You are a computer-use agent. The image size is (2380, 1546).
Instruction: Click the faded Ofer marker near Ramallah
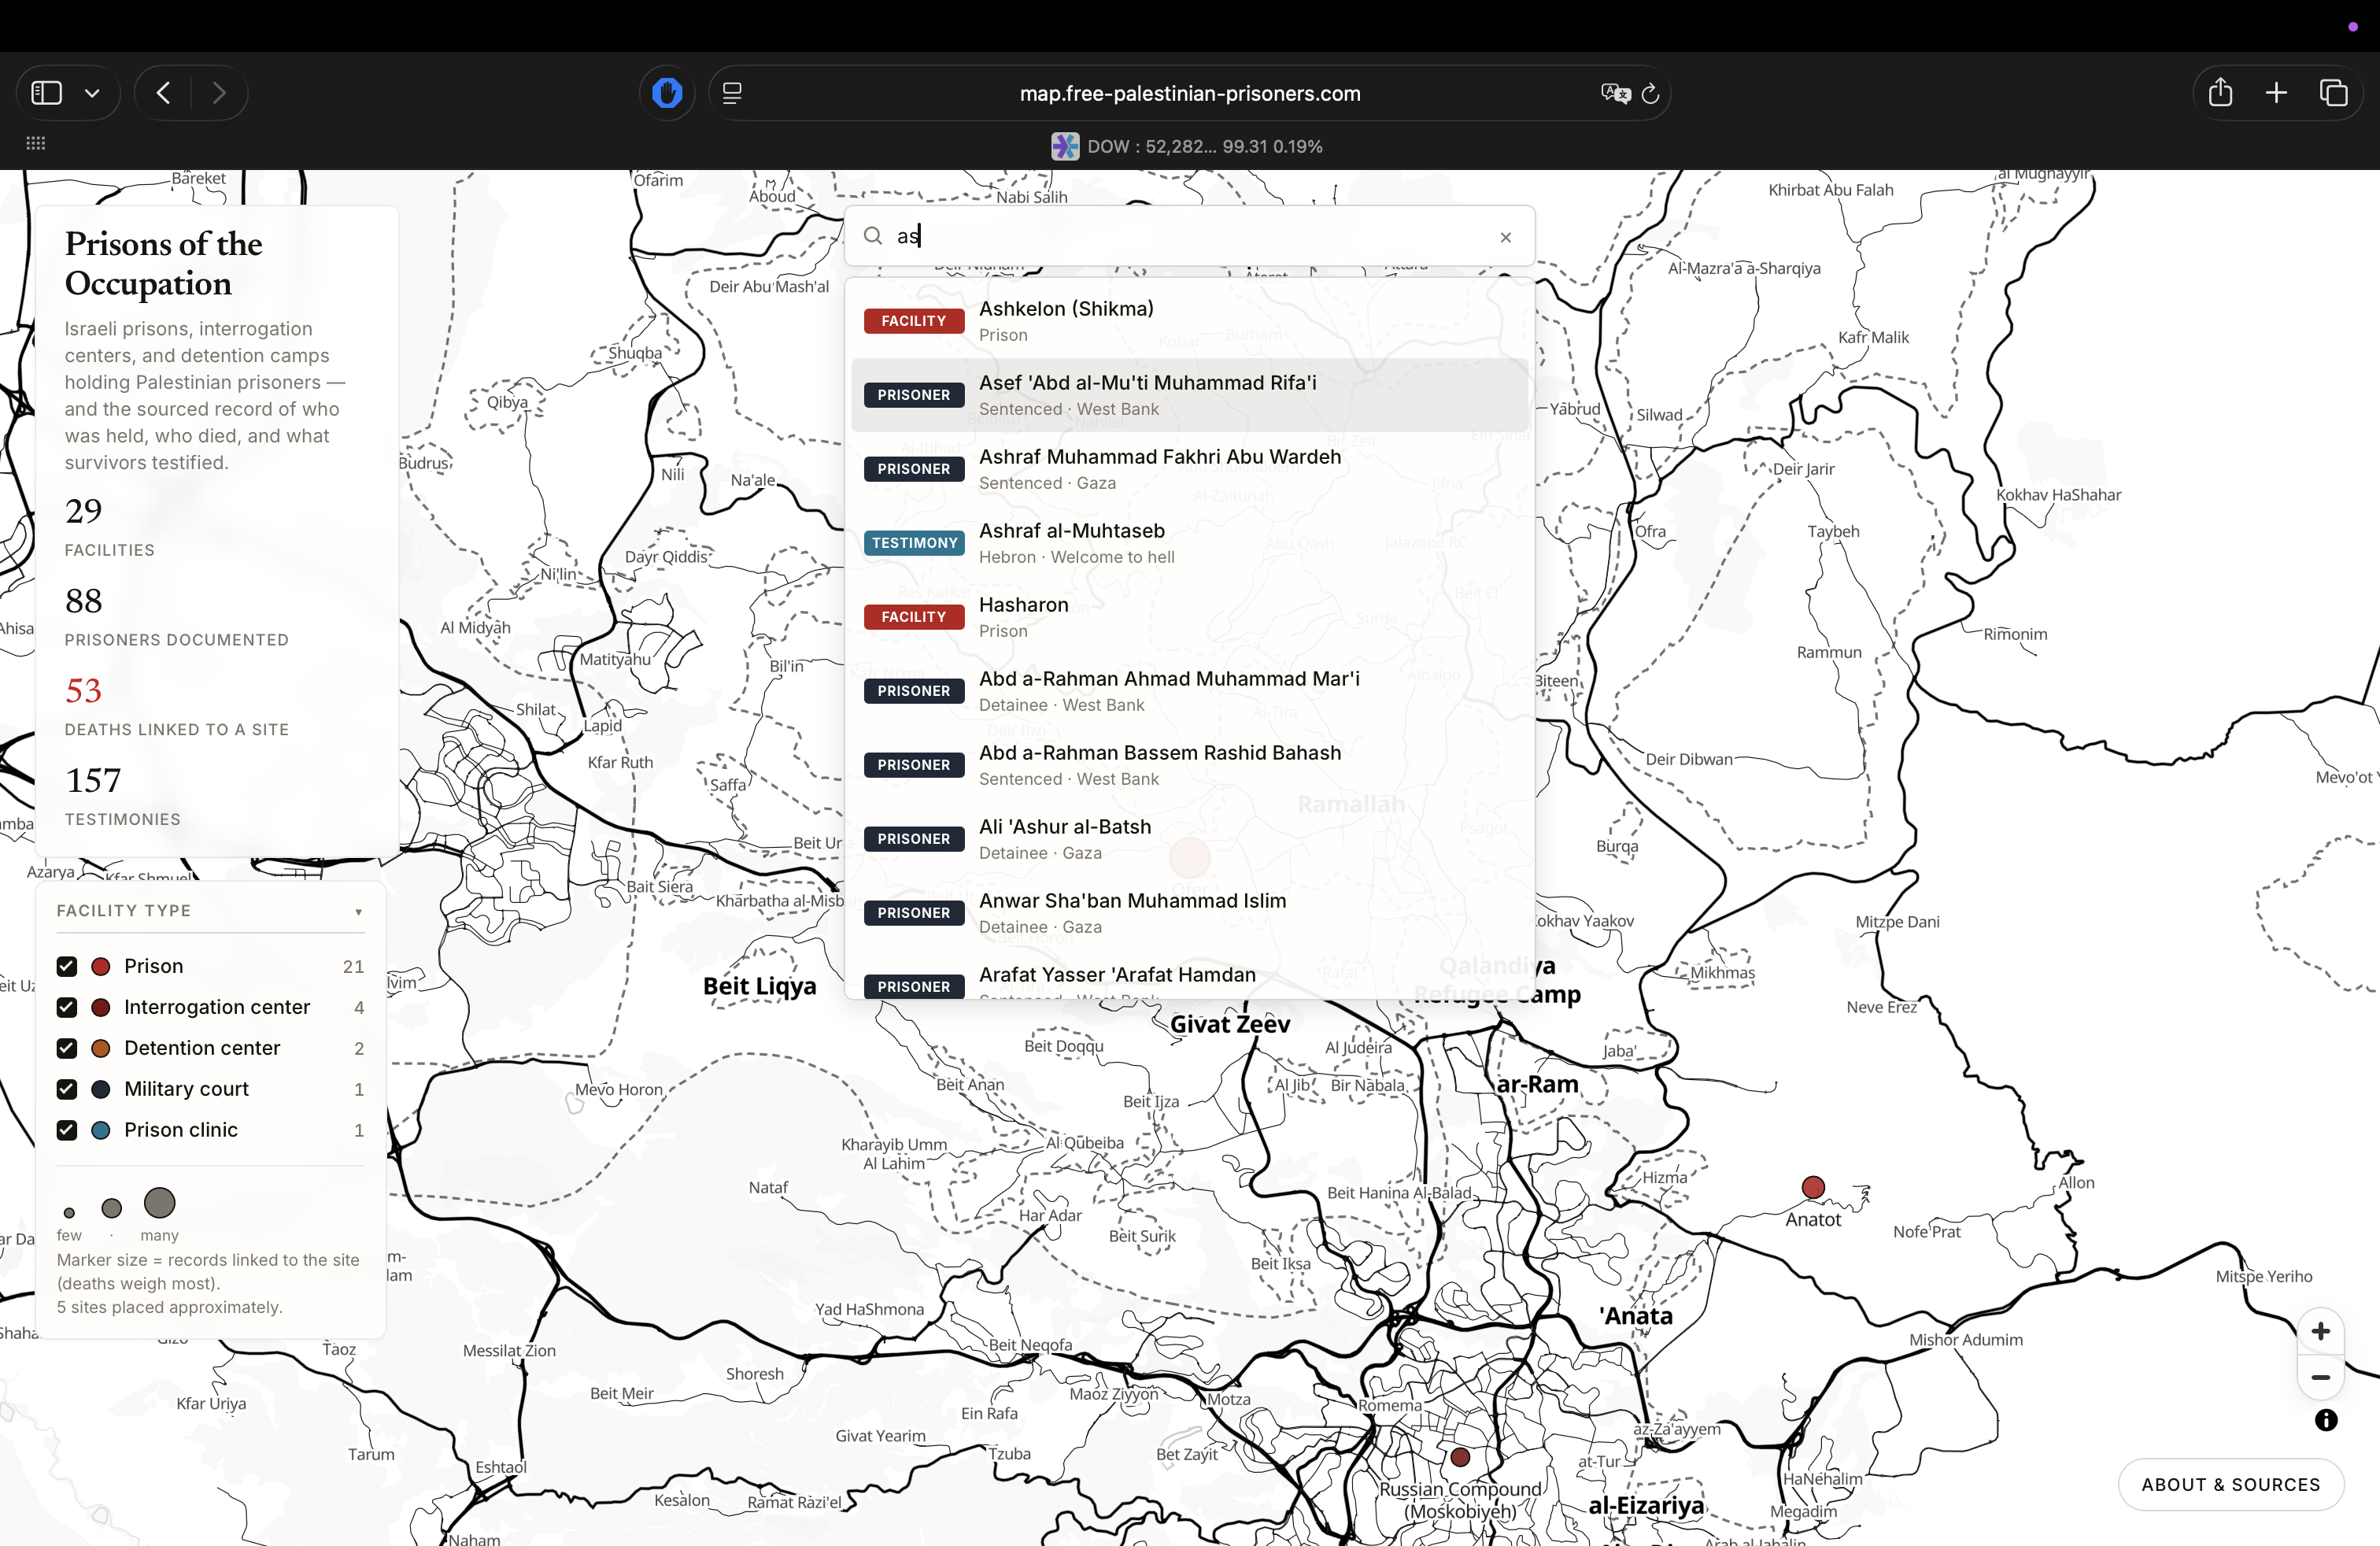[1190, 857]
